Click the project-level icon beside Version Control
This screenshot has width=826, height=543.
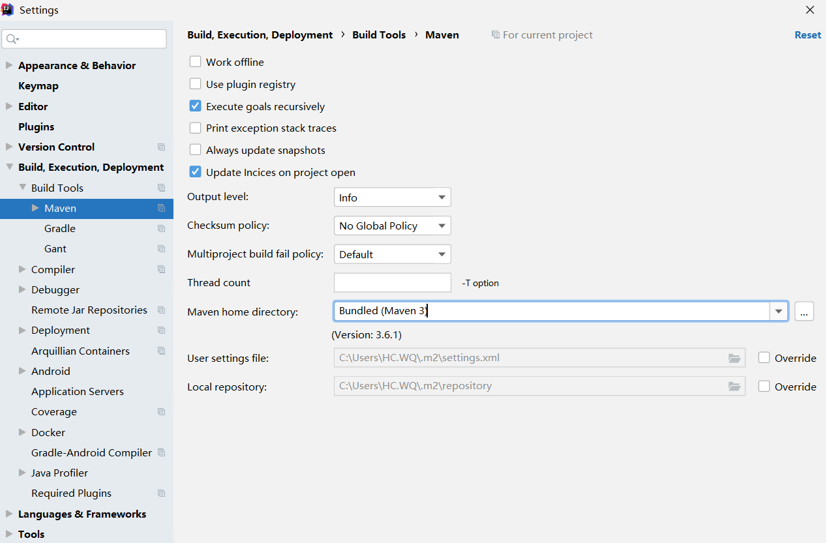[x=161, y=147]
